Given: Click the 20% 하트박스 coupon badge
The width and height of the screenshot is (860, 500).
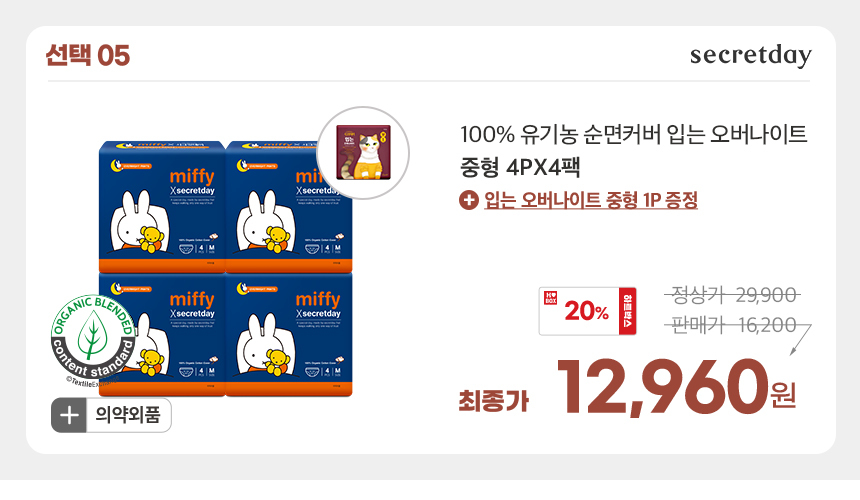Looking at the screenshot, I should 587,311.
